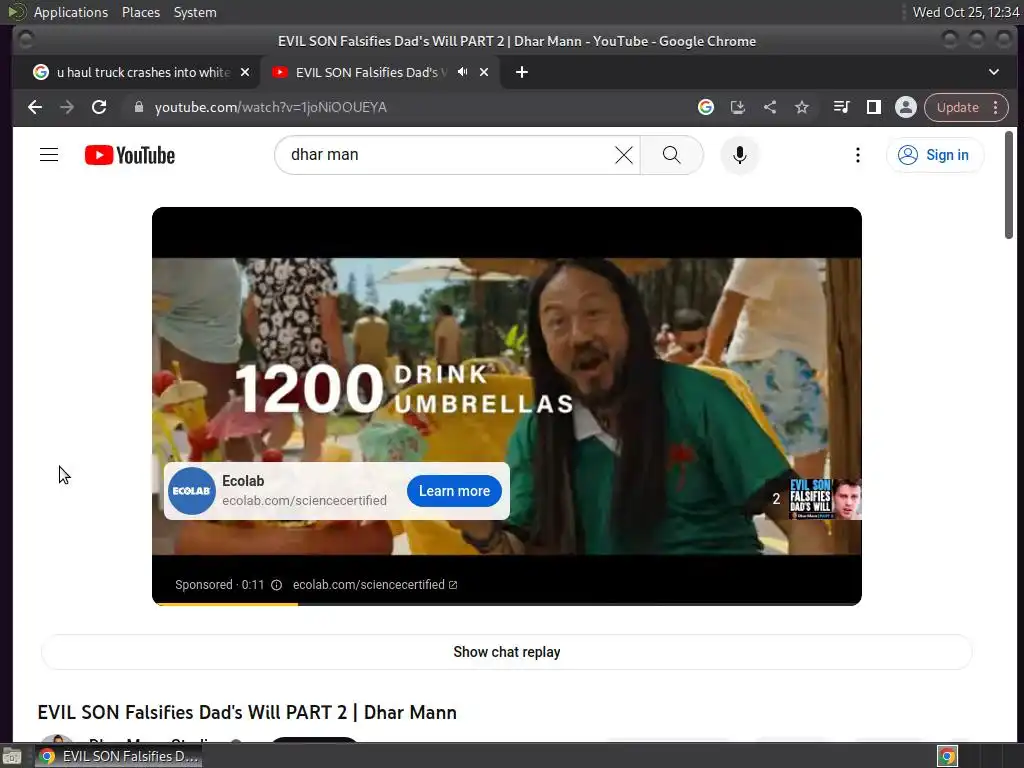Open the Places menu
This screenshot has height=768, width=1024.
coord(140,12)
